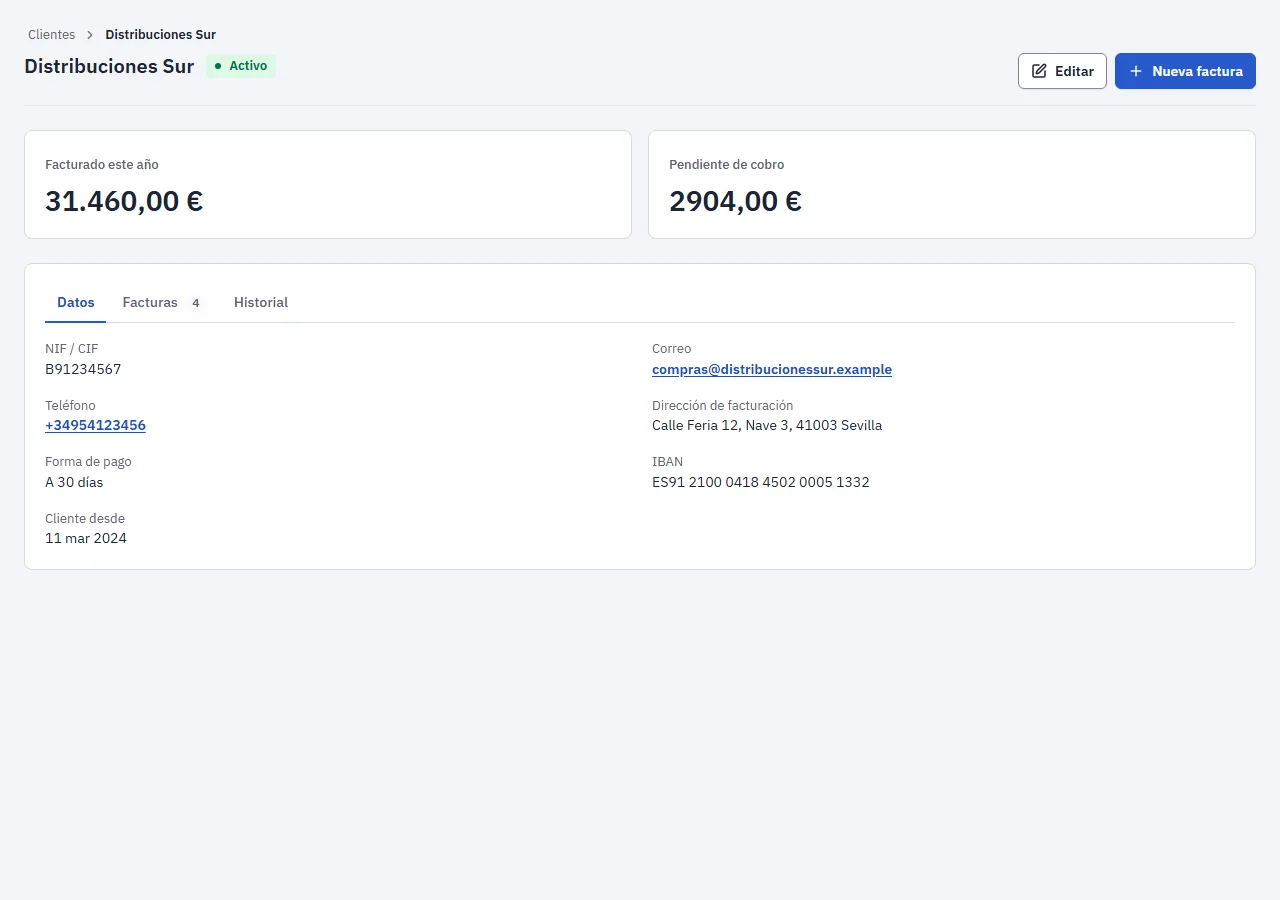Click the plus icon in Nueva factura
The width and height of the screenshot is (1280, 900).
(1136, 71)
